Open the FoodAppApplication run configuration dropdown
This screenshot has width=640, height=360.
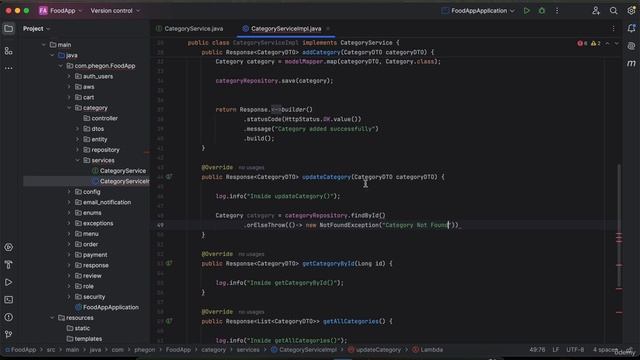click(x=478, y=11)
